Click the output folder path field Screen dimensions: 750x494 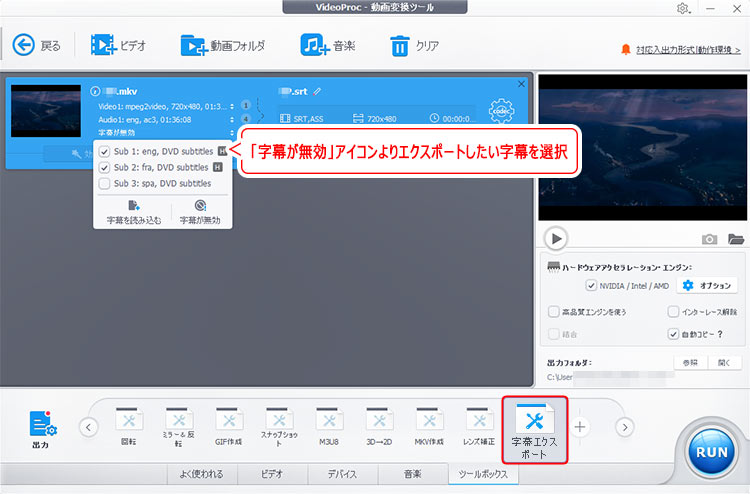click(x=610, y=377)
